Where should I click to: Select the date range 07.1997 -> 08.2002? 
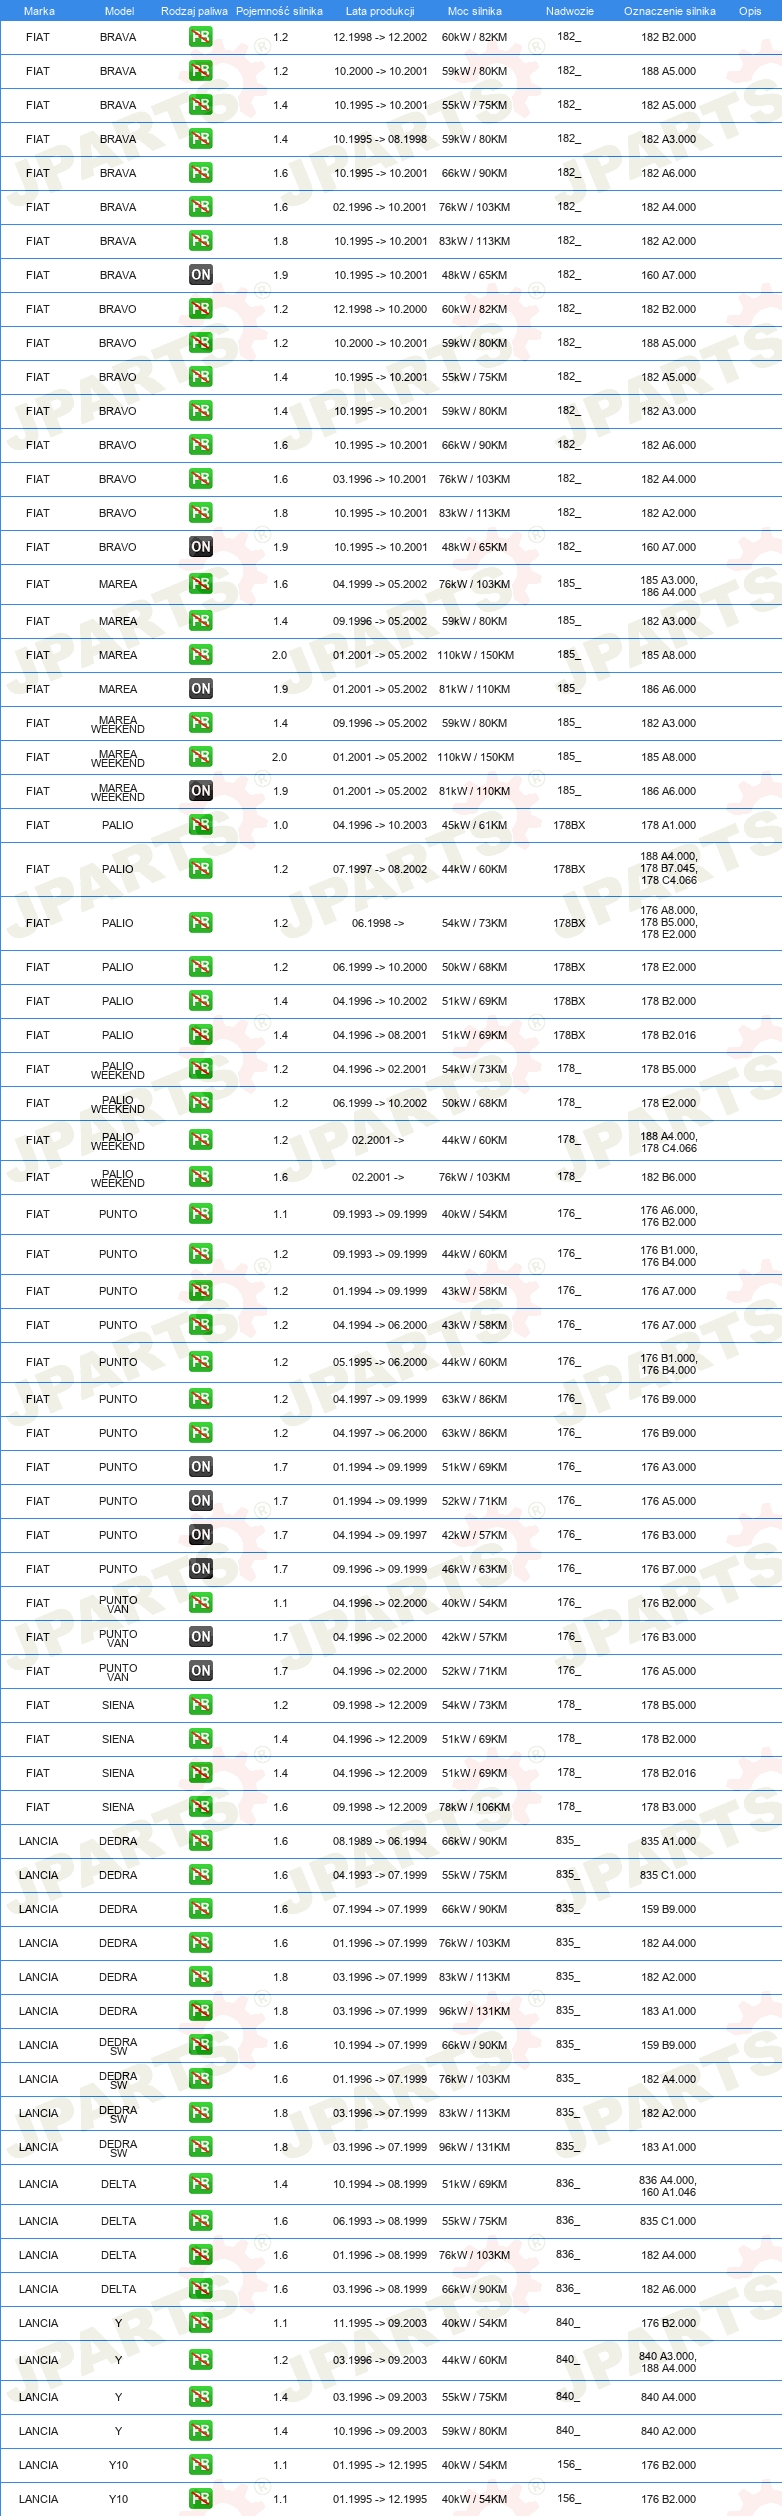(x=380, y=869)
